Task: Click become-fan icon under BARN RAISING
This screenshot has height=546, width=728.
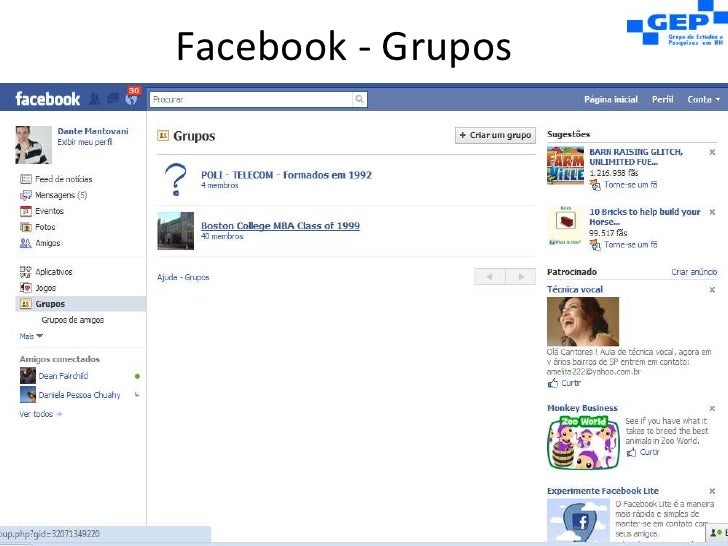Action: pyautogui.click(x=595, y=185)
